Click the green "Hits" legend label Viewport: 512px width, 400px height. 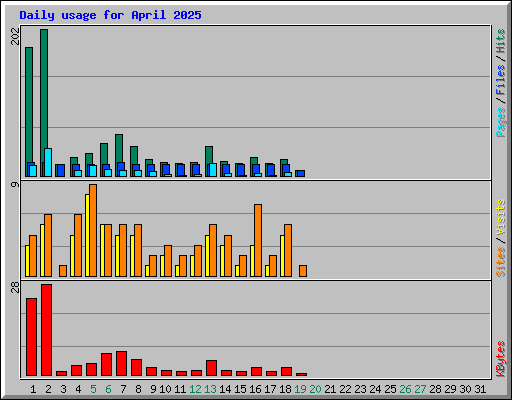[500, 41]
